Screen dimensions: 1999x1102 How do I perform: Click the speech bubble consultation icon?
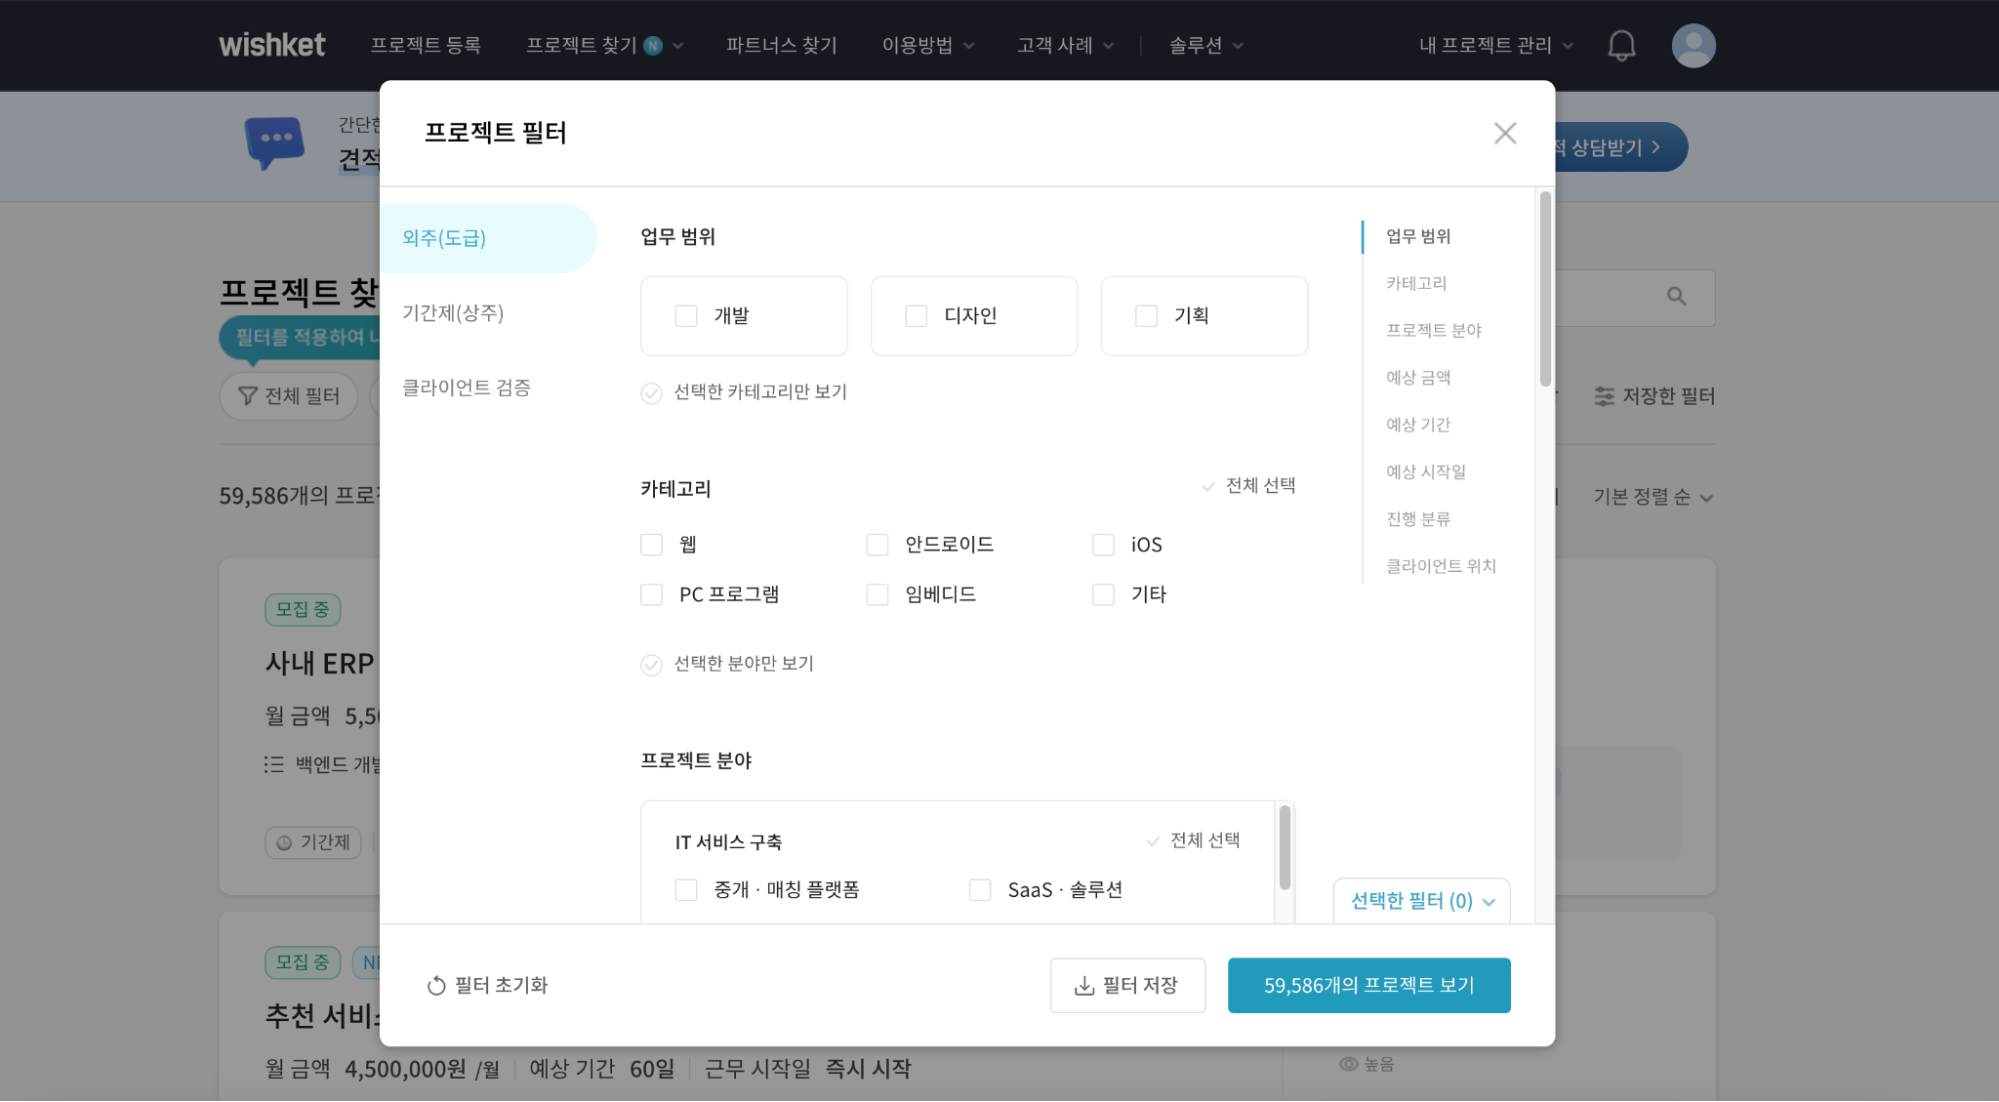(x=273, y=143)
